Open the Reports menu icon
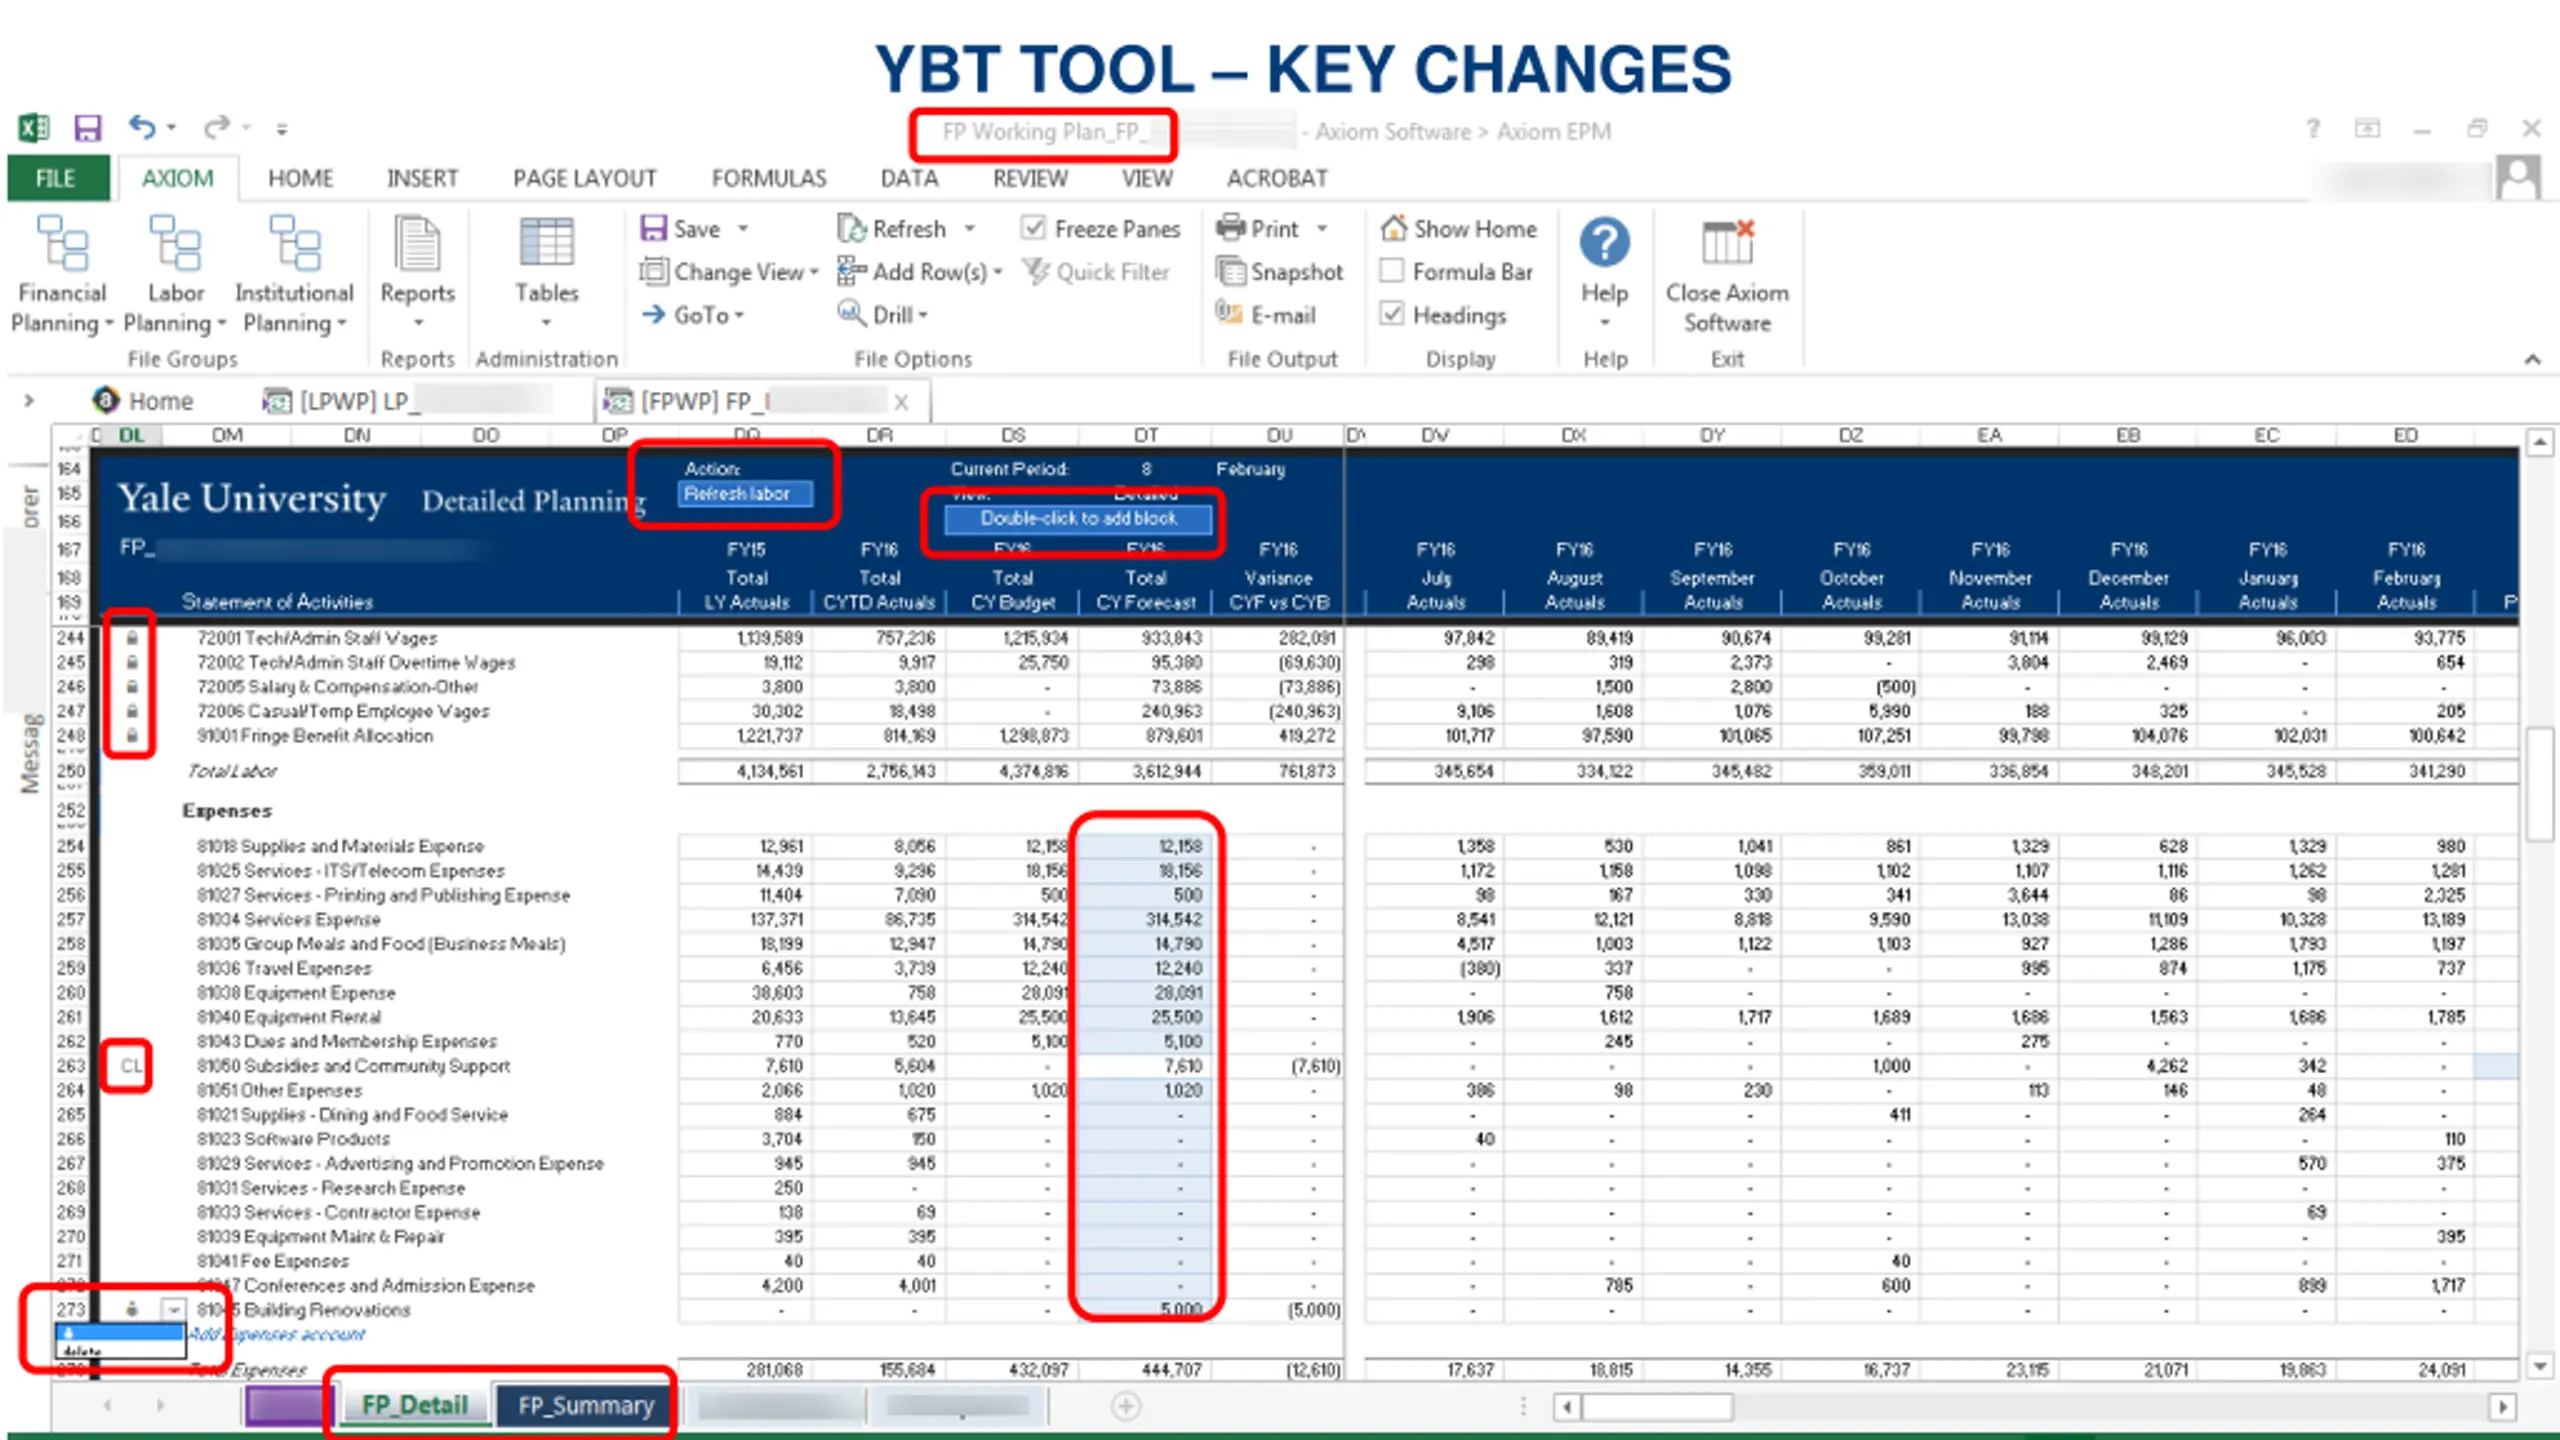Viewport: 2560px width, 1440px height. click(417, 272)
